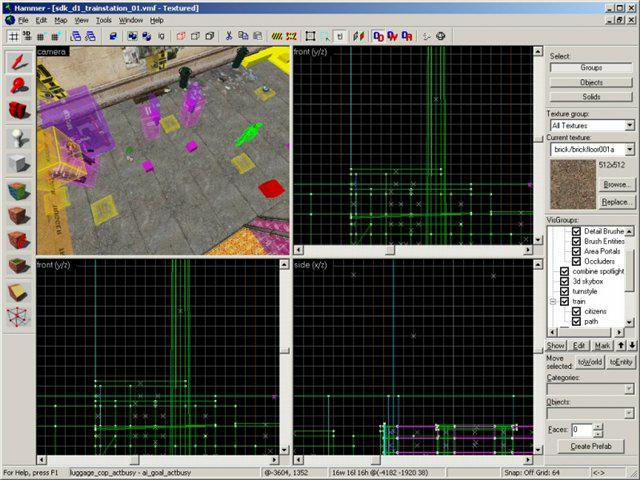640x480 pixels.
Task: Activate the Clipping tool
Action: tap(17, 292)
